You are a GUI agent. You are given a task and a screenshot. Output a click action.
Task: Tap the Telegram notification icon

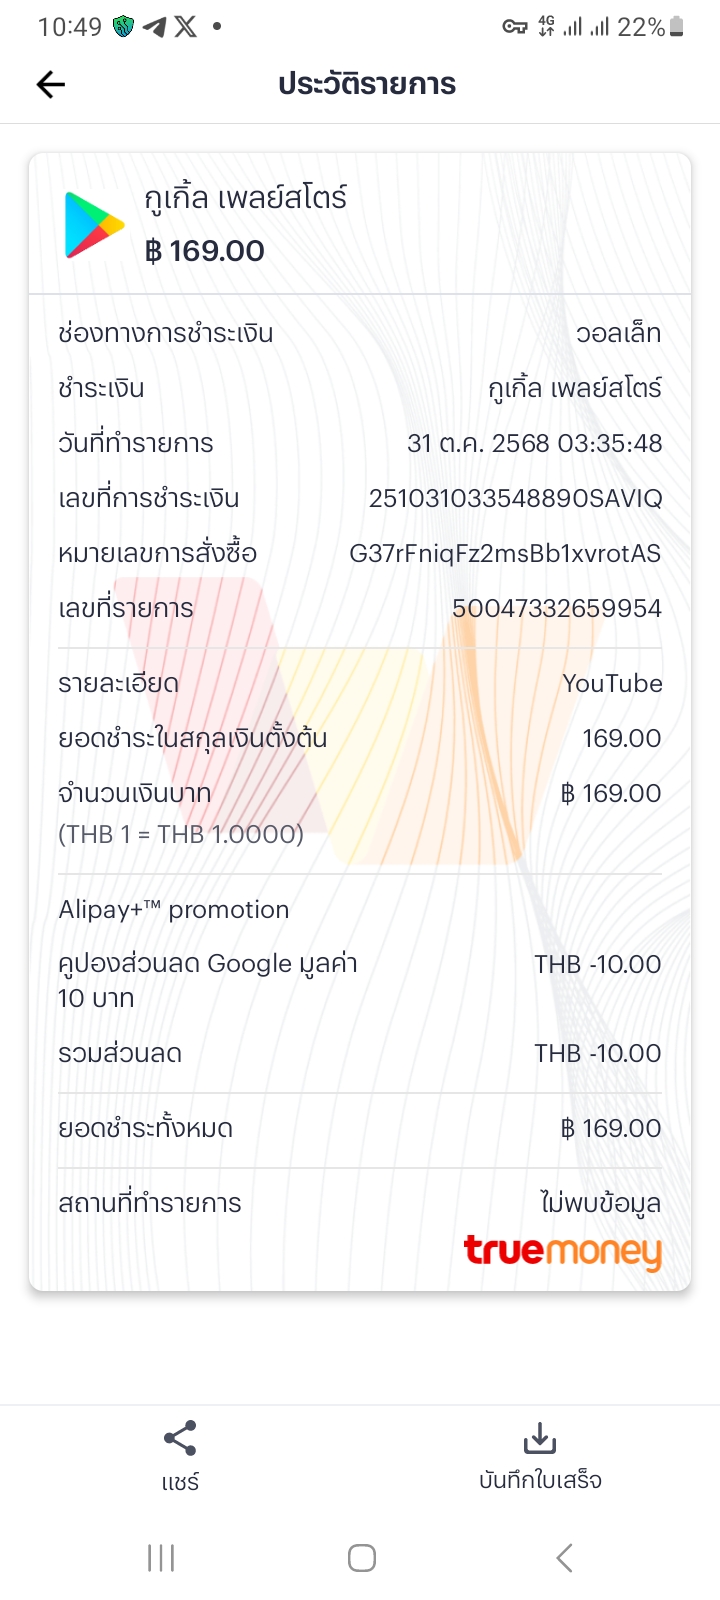154,27
